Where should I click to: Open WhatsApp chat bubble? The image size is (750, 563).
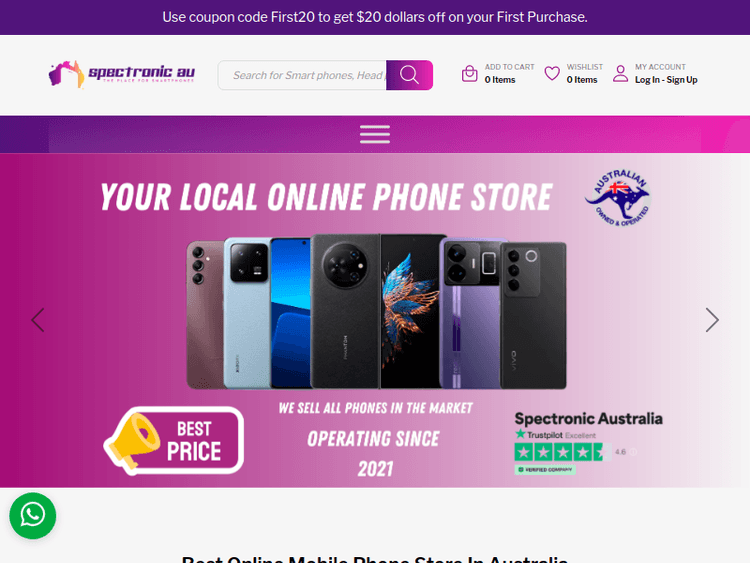pyautogui.click(x=33, y=516)
